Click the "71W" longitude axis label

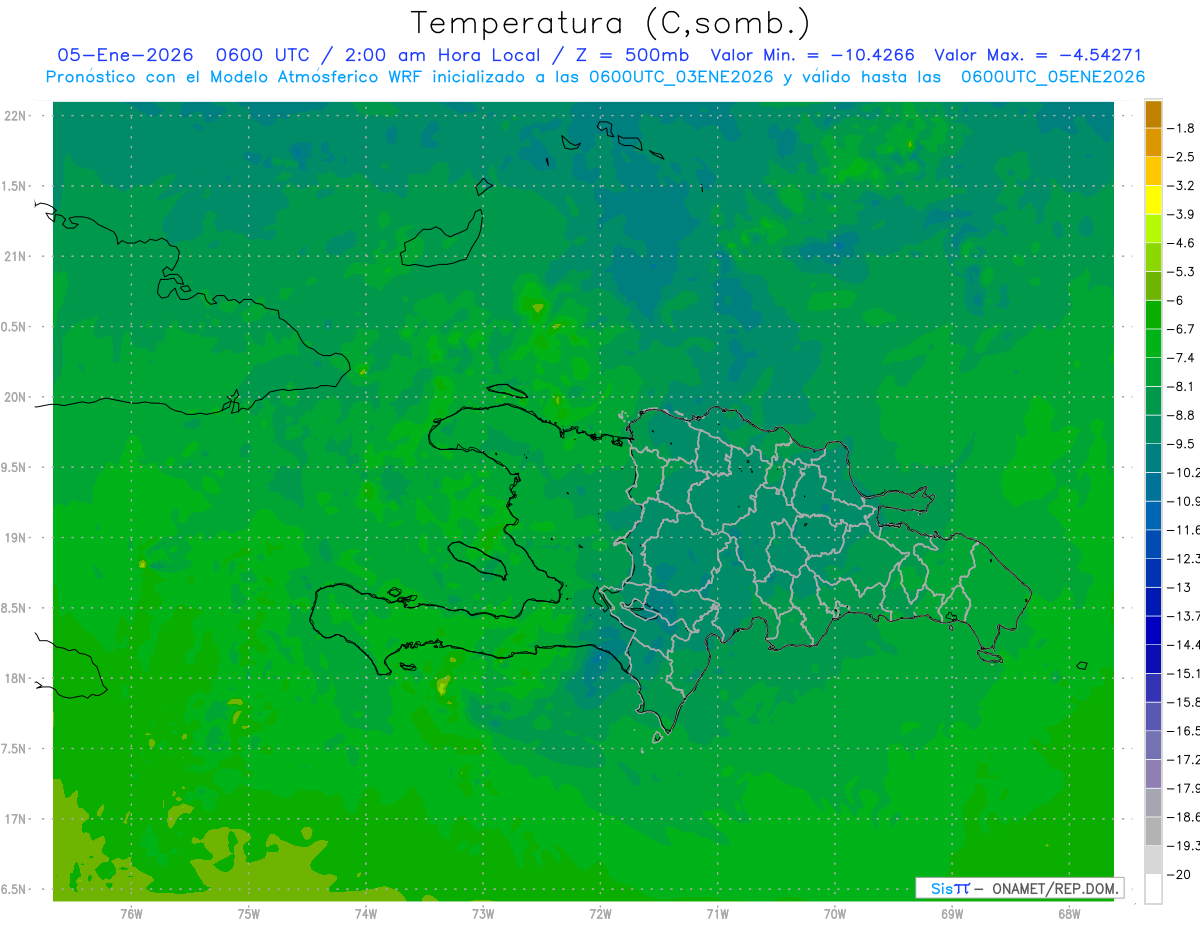[x=717, y=914]
